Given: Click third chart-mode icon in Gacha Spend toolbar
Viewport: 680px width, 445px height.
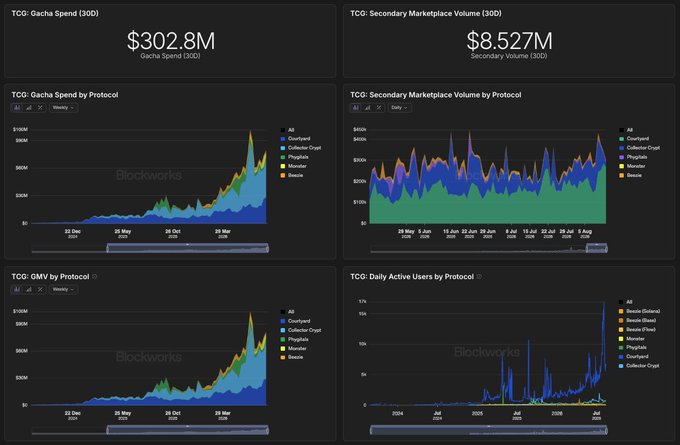Looking at the screenshot, I should [x=40, y=108].
